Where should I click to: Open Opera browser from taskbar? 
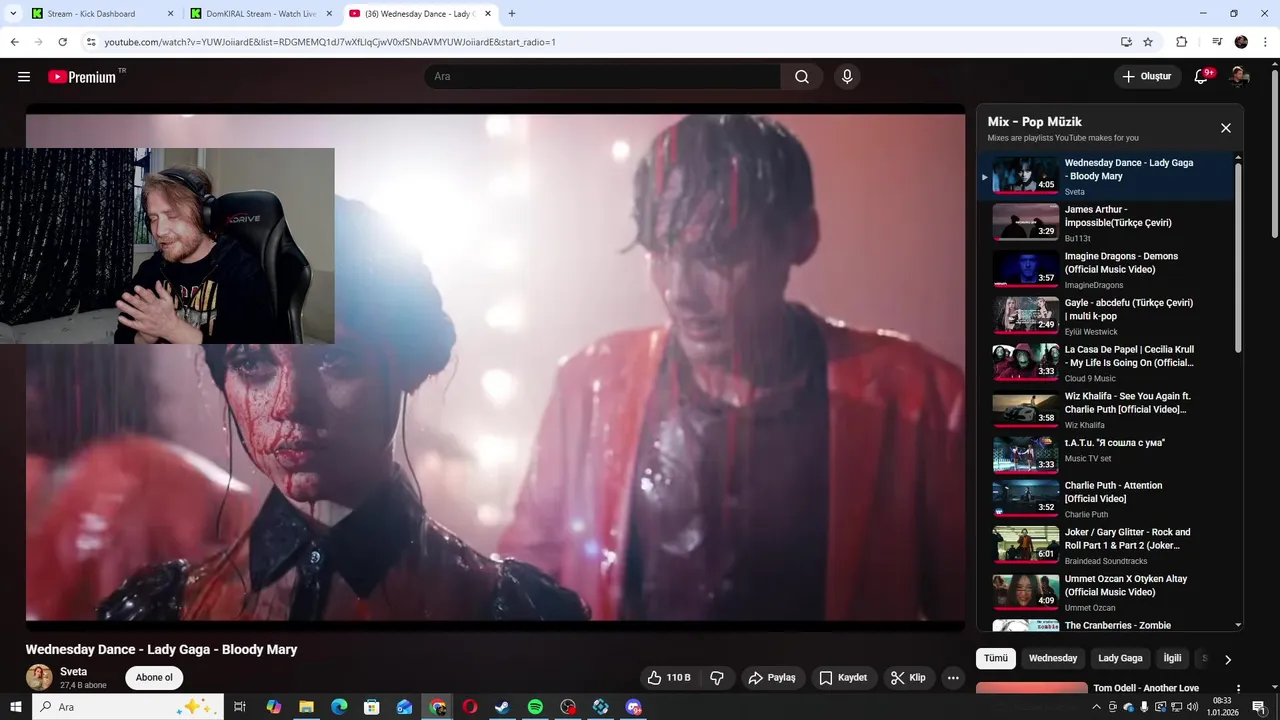(469, 707)
